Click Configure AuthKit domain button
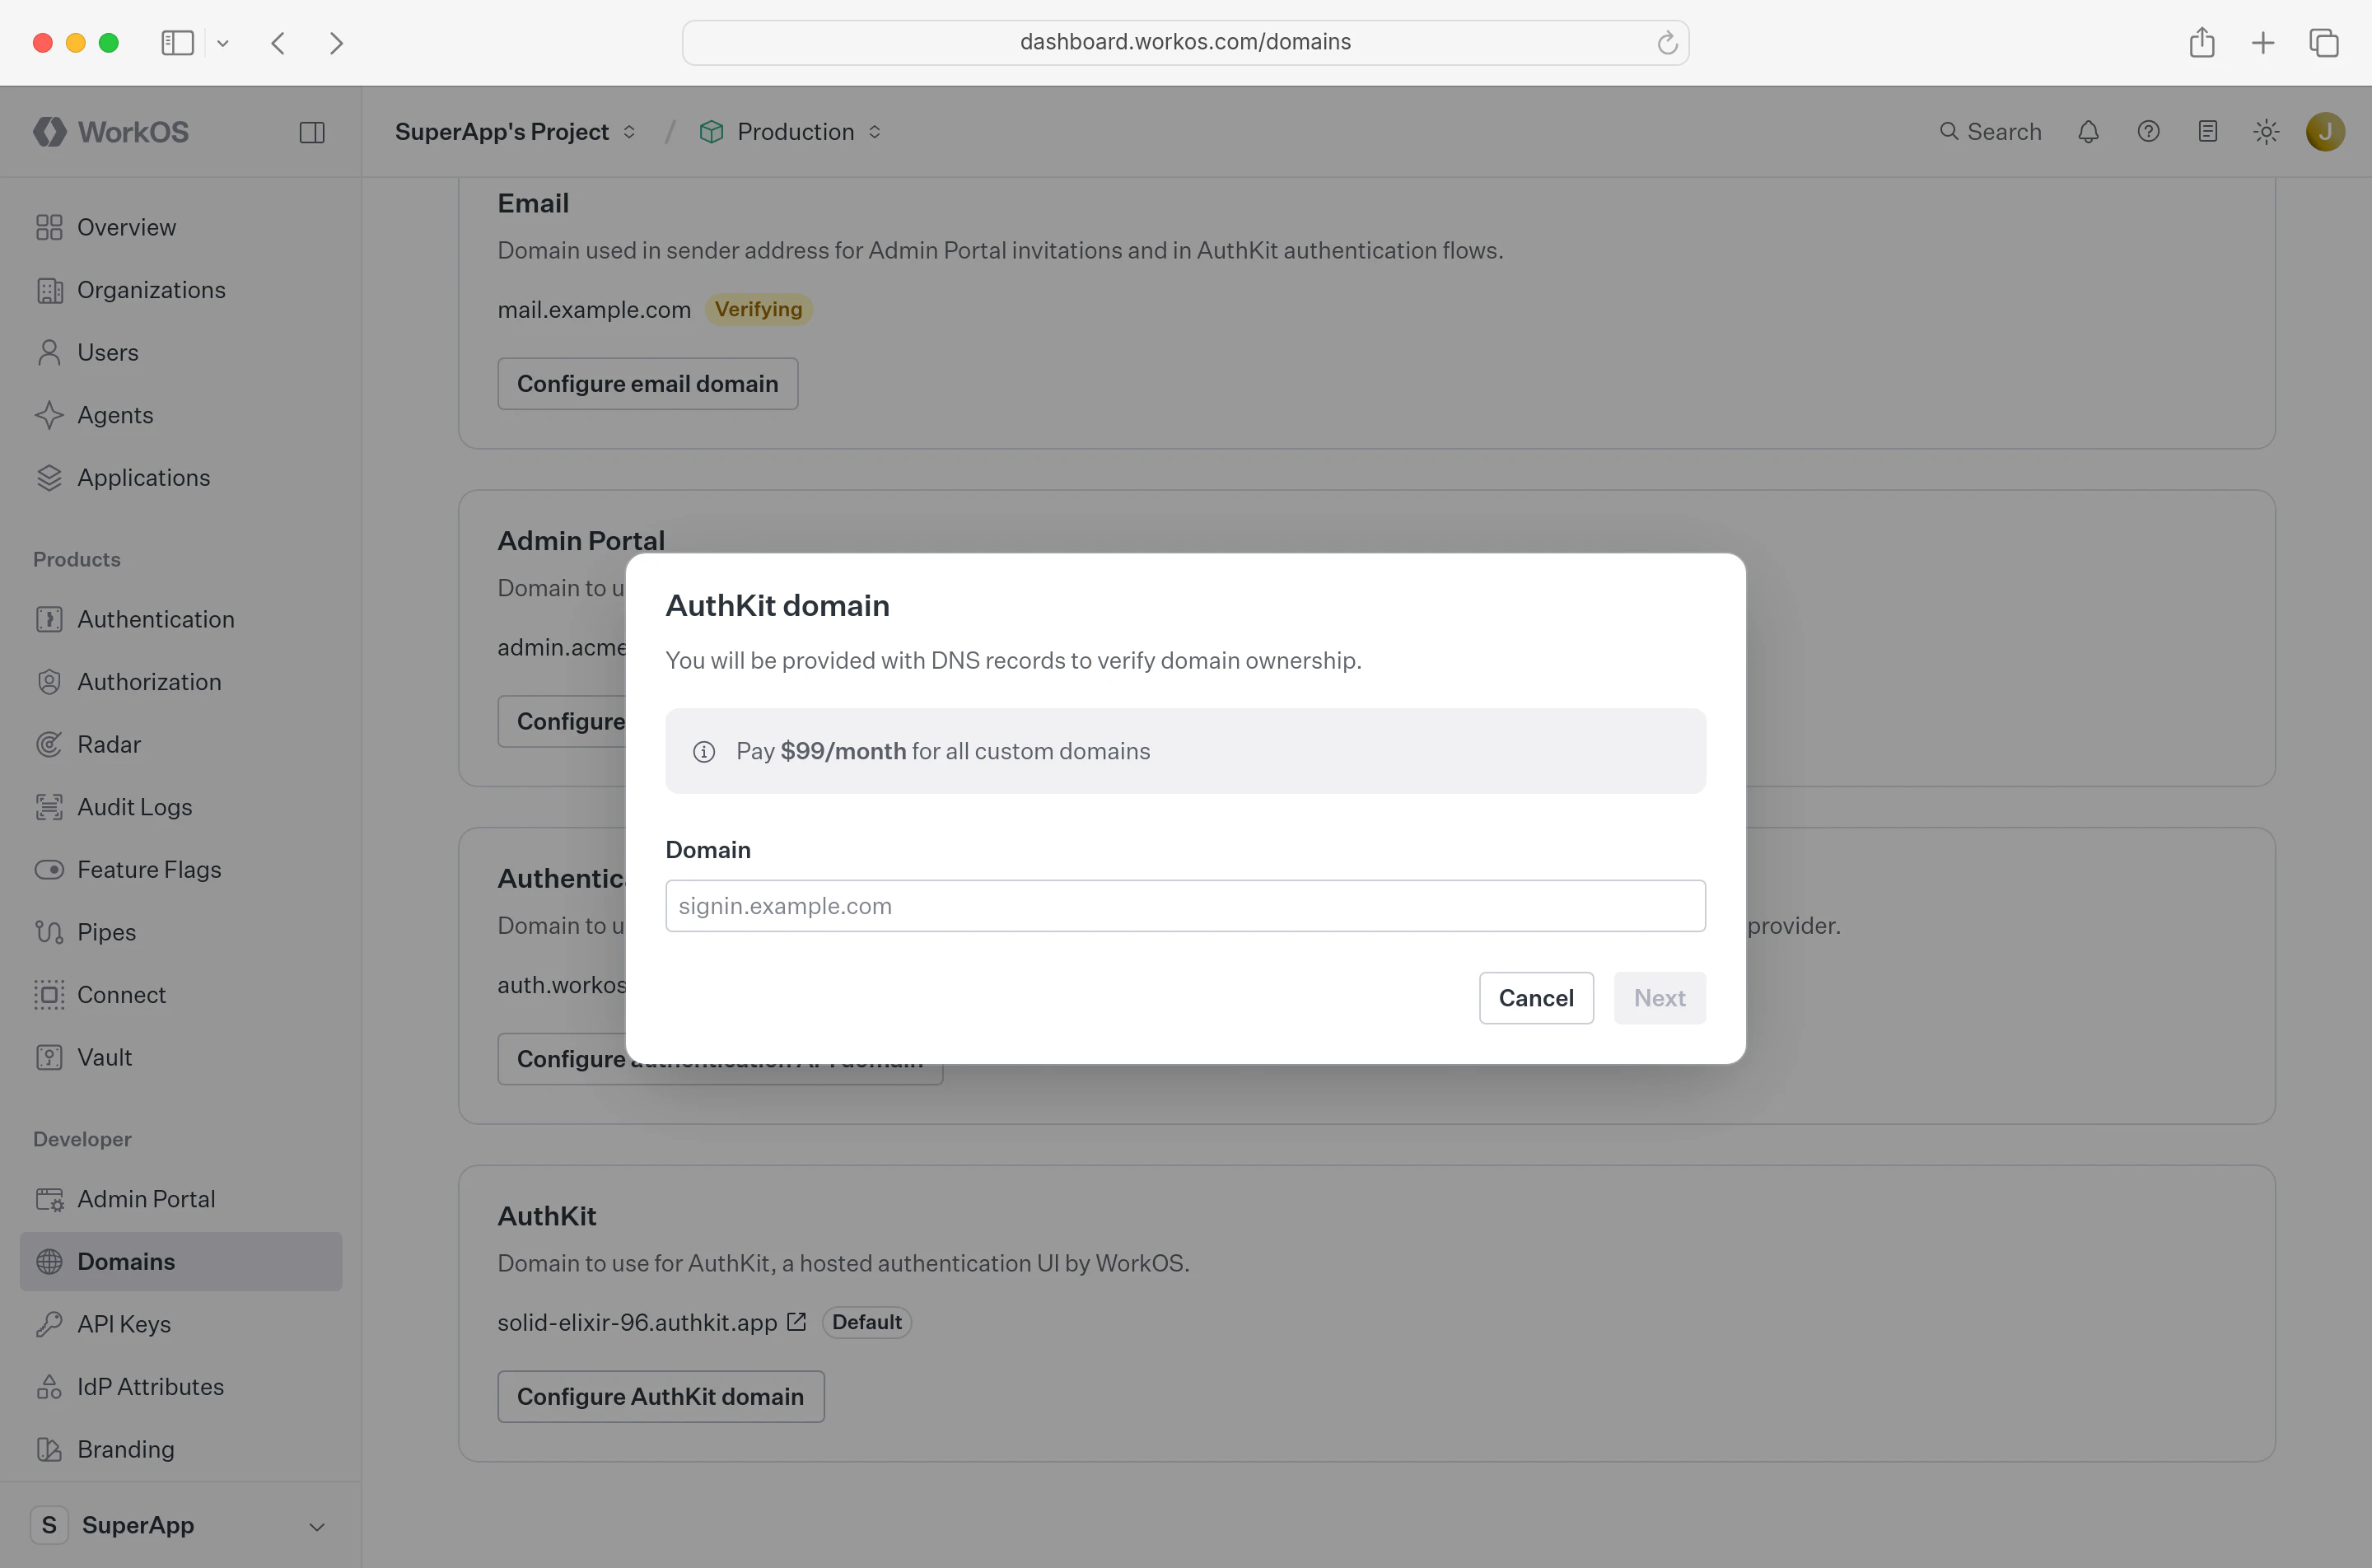The image size is (2372, 1568). 661,1397
